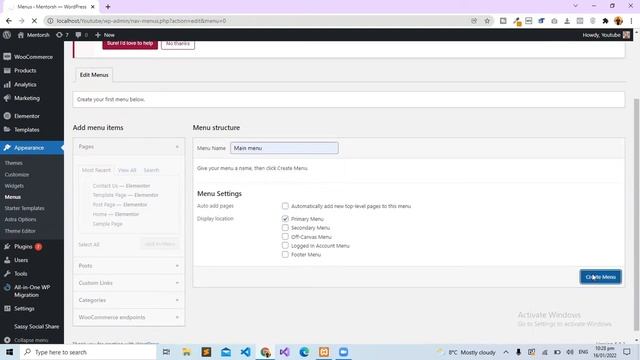The width and height of the screenshot is (640, 360).
Task: Check Logged In Account Menu
Action: pos(285,246)
